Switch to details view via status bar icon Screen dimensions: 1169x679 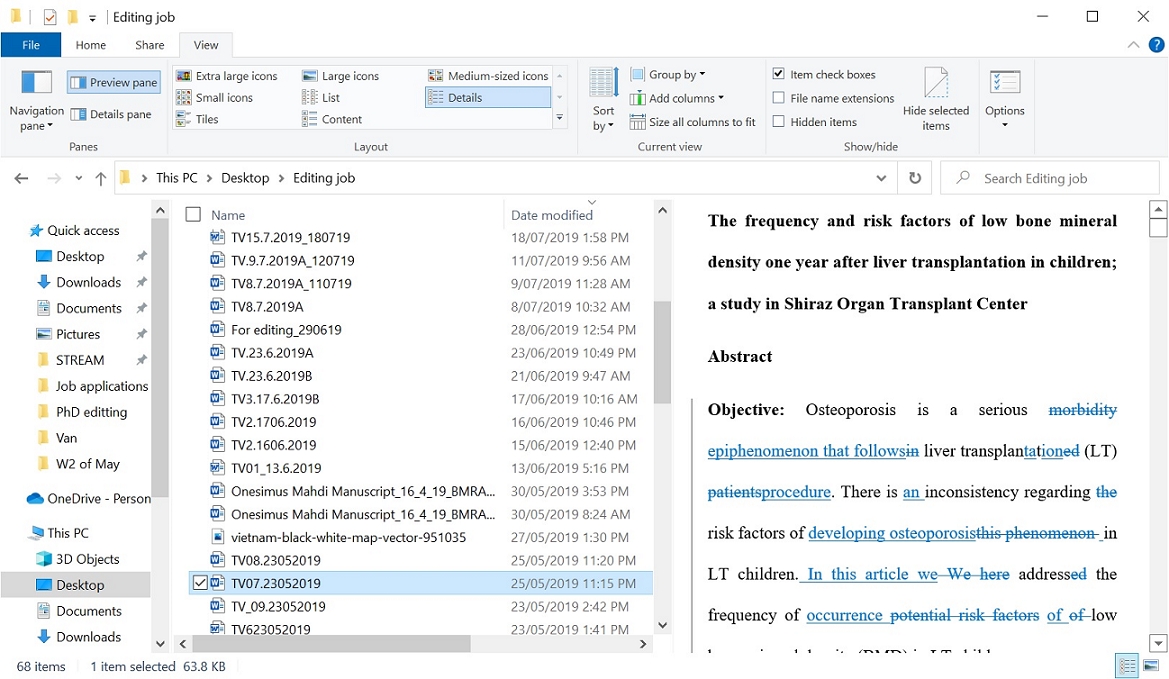[x=1127, y=666]
